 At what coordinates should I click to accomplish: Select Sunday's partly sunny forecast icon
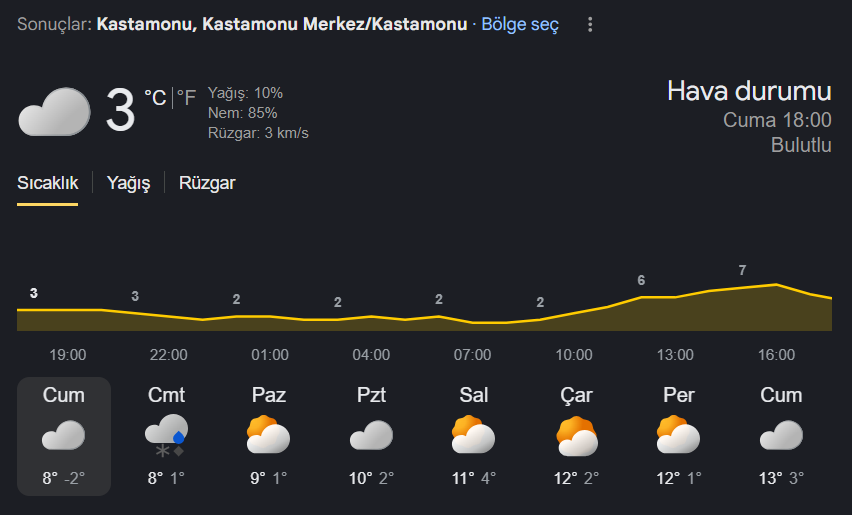268,435
